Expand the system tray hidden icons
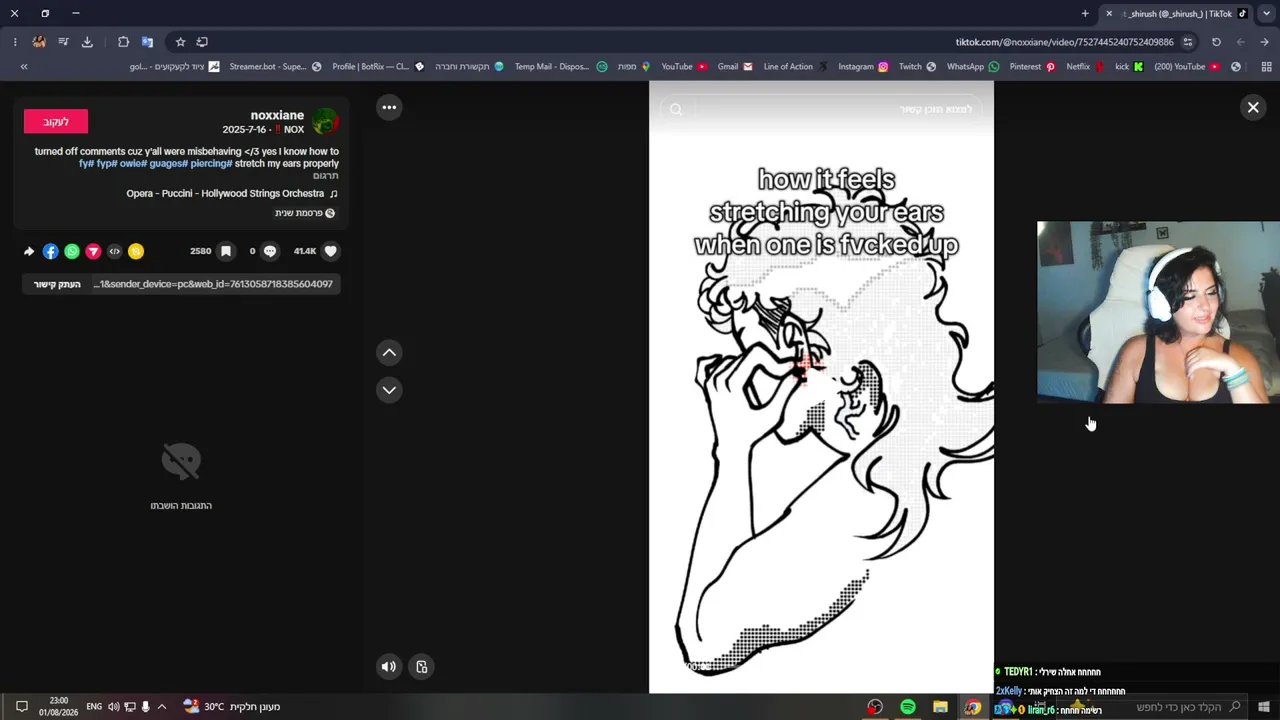Screen dimensions: 1280x720 (x=162, y=707)
